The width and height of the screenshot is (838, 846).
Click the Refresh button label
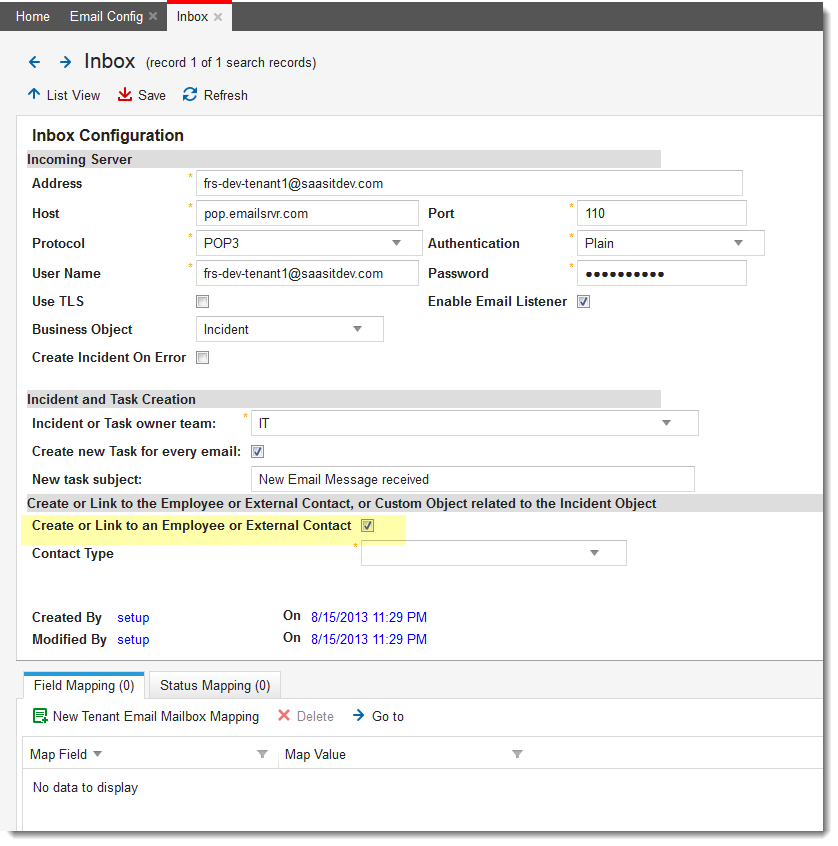(x=226, y=95)
